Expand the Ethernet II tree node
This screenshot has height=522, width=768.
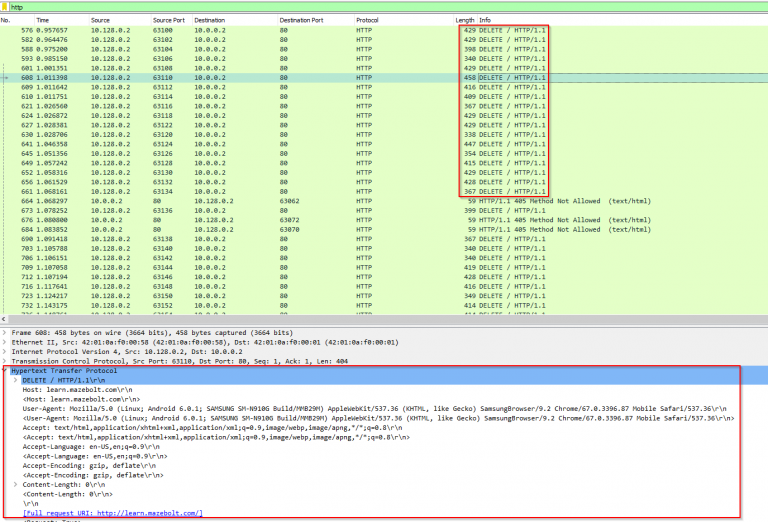coord(4,341)
